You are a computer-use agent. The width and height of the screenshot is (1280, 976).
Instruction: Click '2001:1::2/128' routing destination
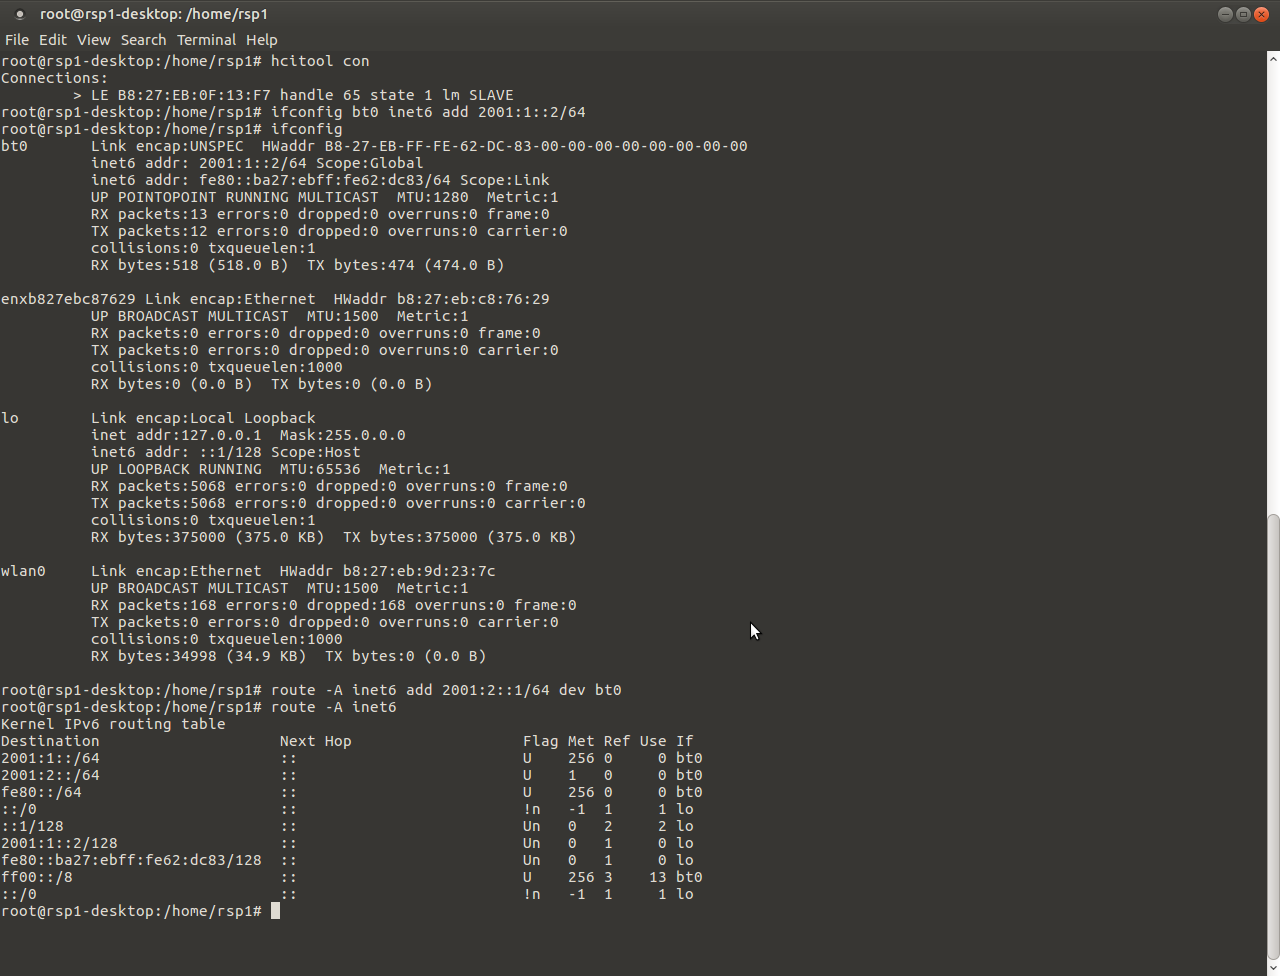(x=59, y=843)
